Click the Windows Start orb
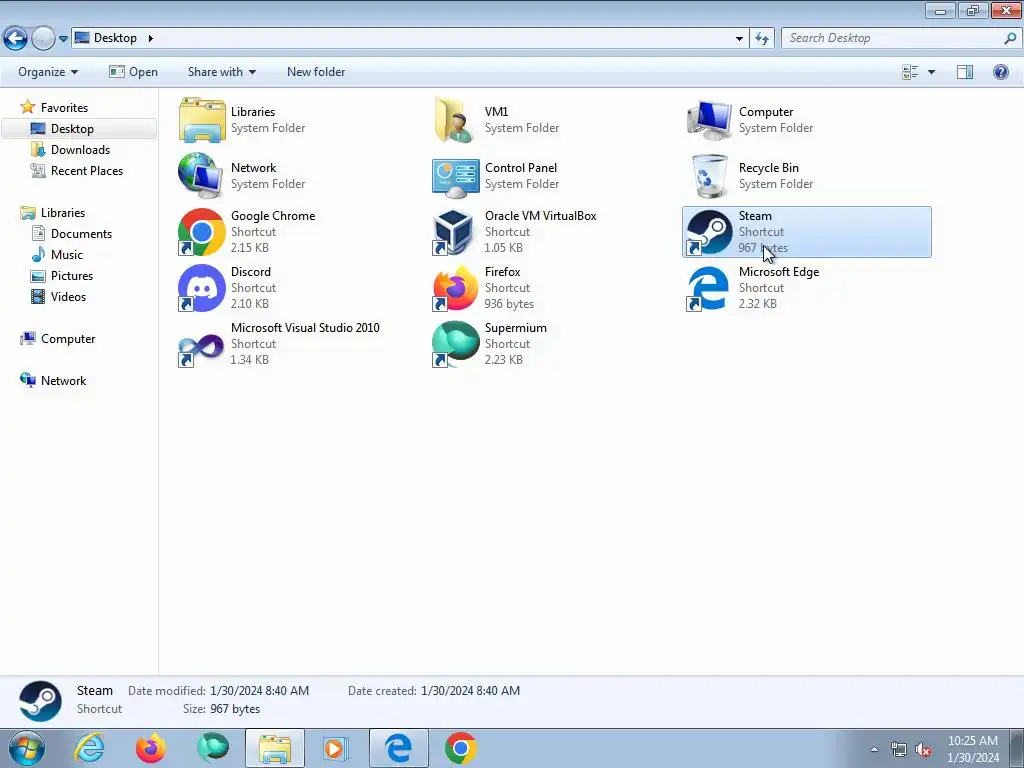Viewport: 1024px width, 768px height. [x=27, y=748]
